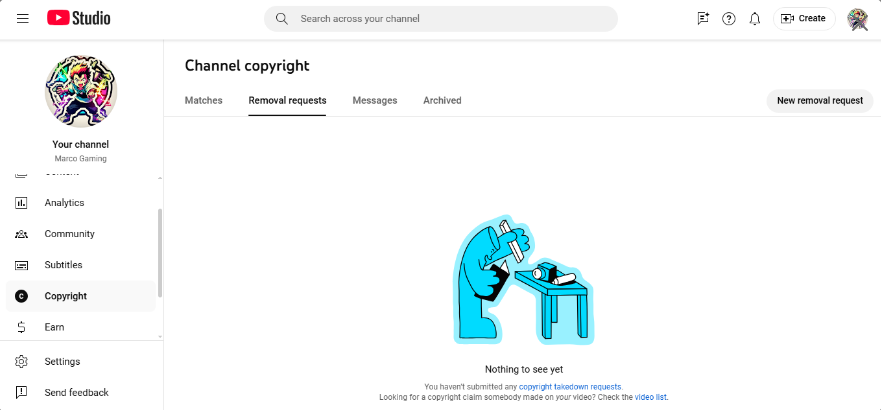
Task: Follow the copyright takedown requests link
Action: (x=570, y=386)
